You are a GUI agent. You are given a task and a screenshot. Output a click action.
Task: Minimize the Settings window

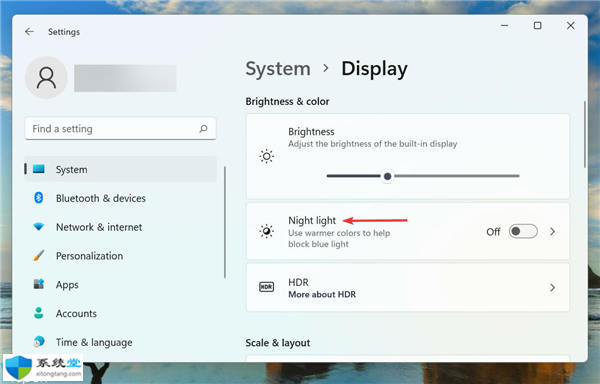(x=505, y=26)
